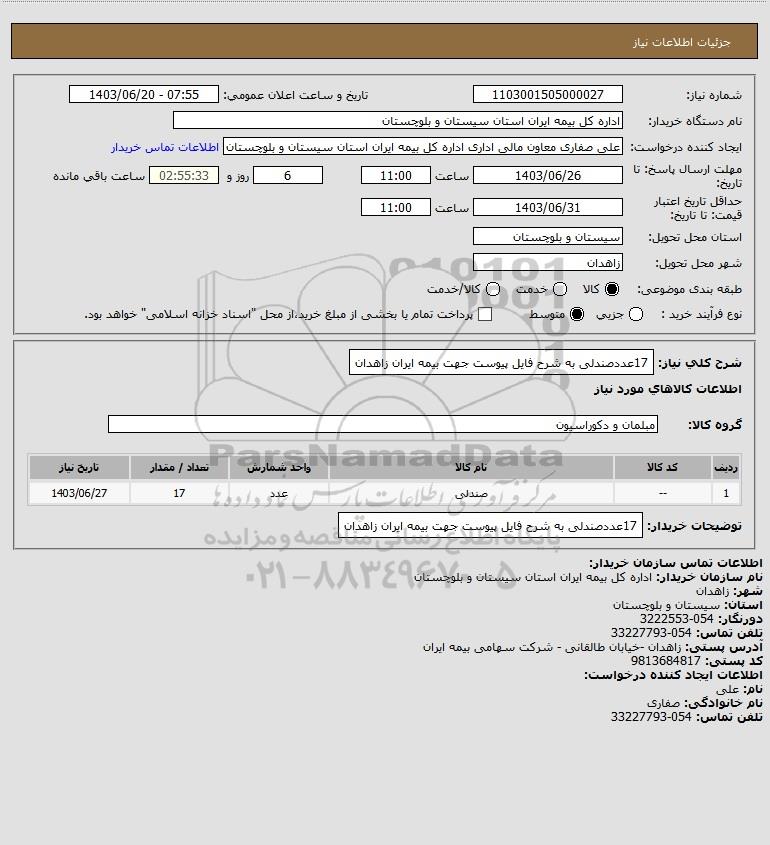
Task: Click the general need description field
Action: tap(501, 363)
